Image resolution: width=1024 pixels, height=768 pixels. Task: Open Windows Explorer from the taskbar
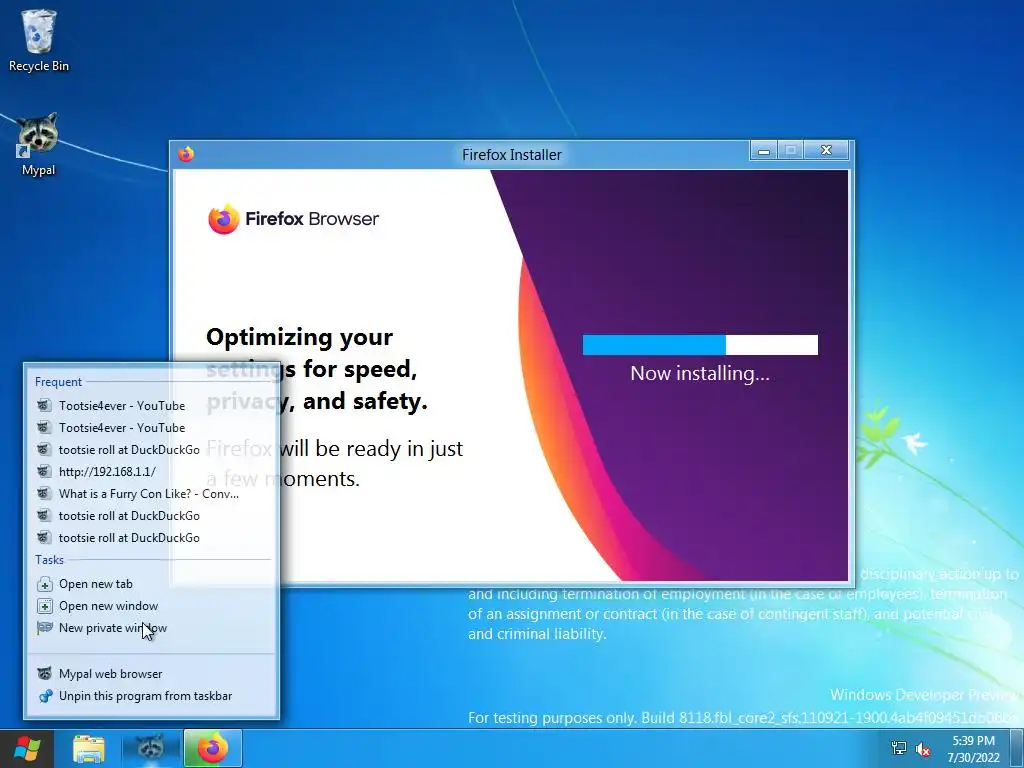[89, 748]
